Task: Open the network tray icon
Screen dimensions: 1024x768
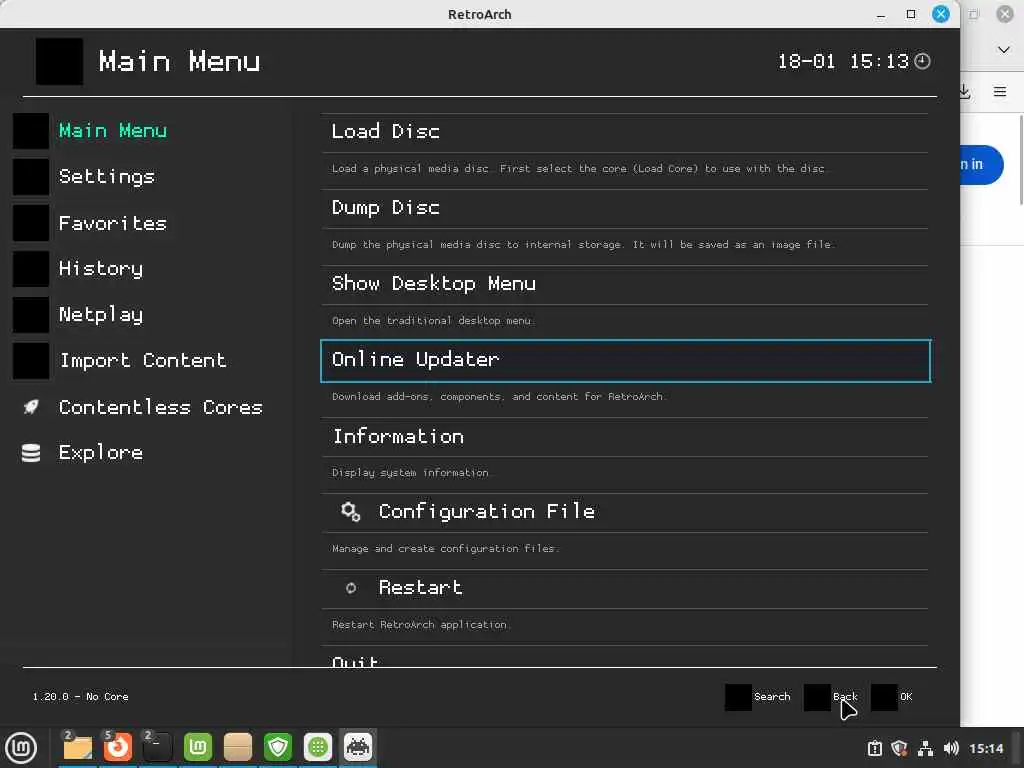Action: [x=925, y=748]
